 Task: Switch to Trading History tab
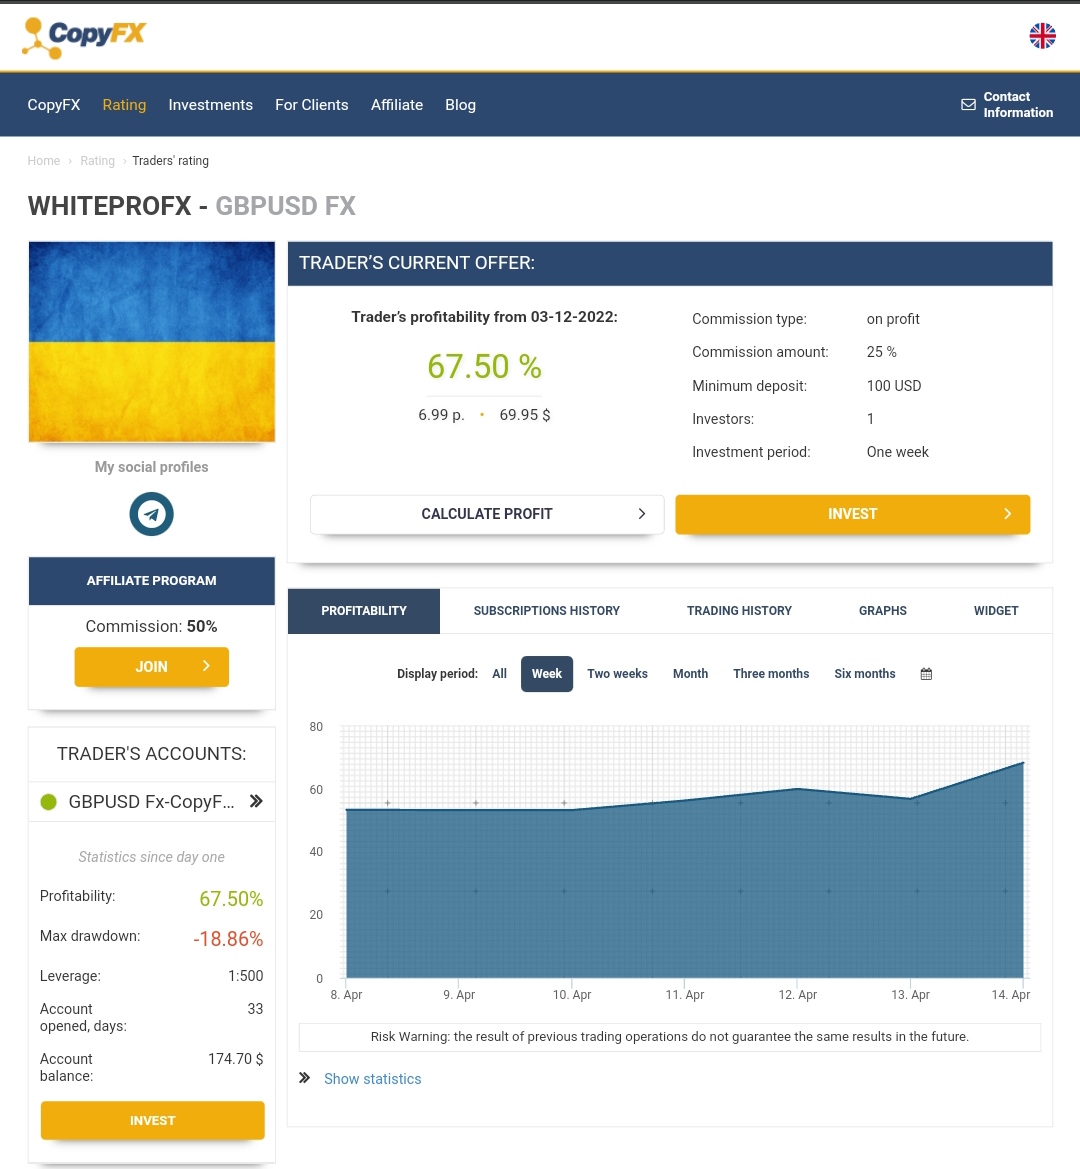tap(739, 611)
